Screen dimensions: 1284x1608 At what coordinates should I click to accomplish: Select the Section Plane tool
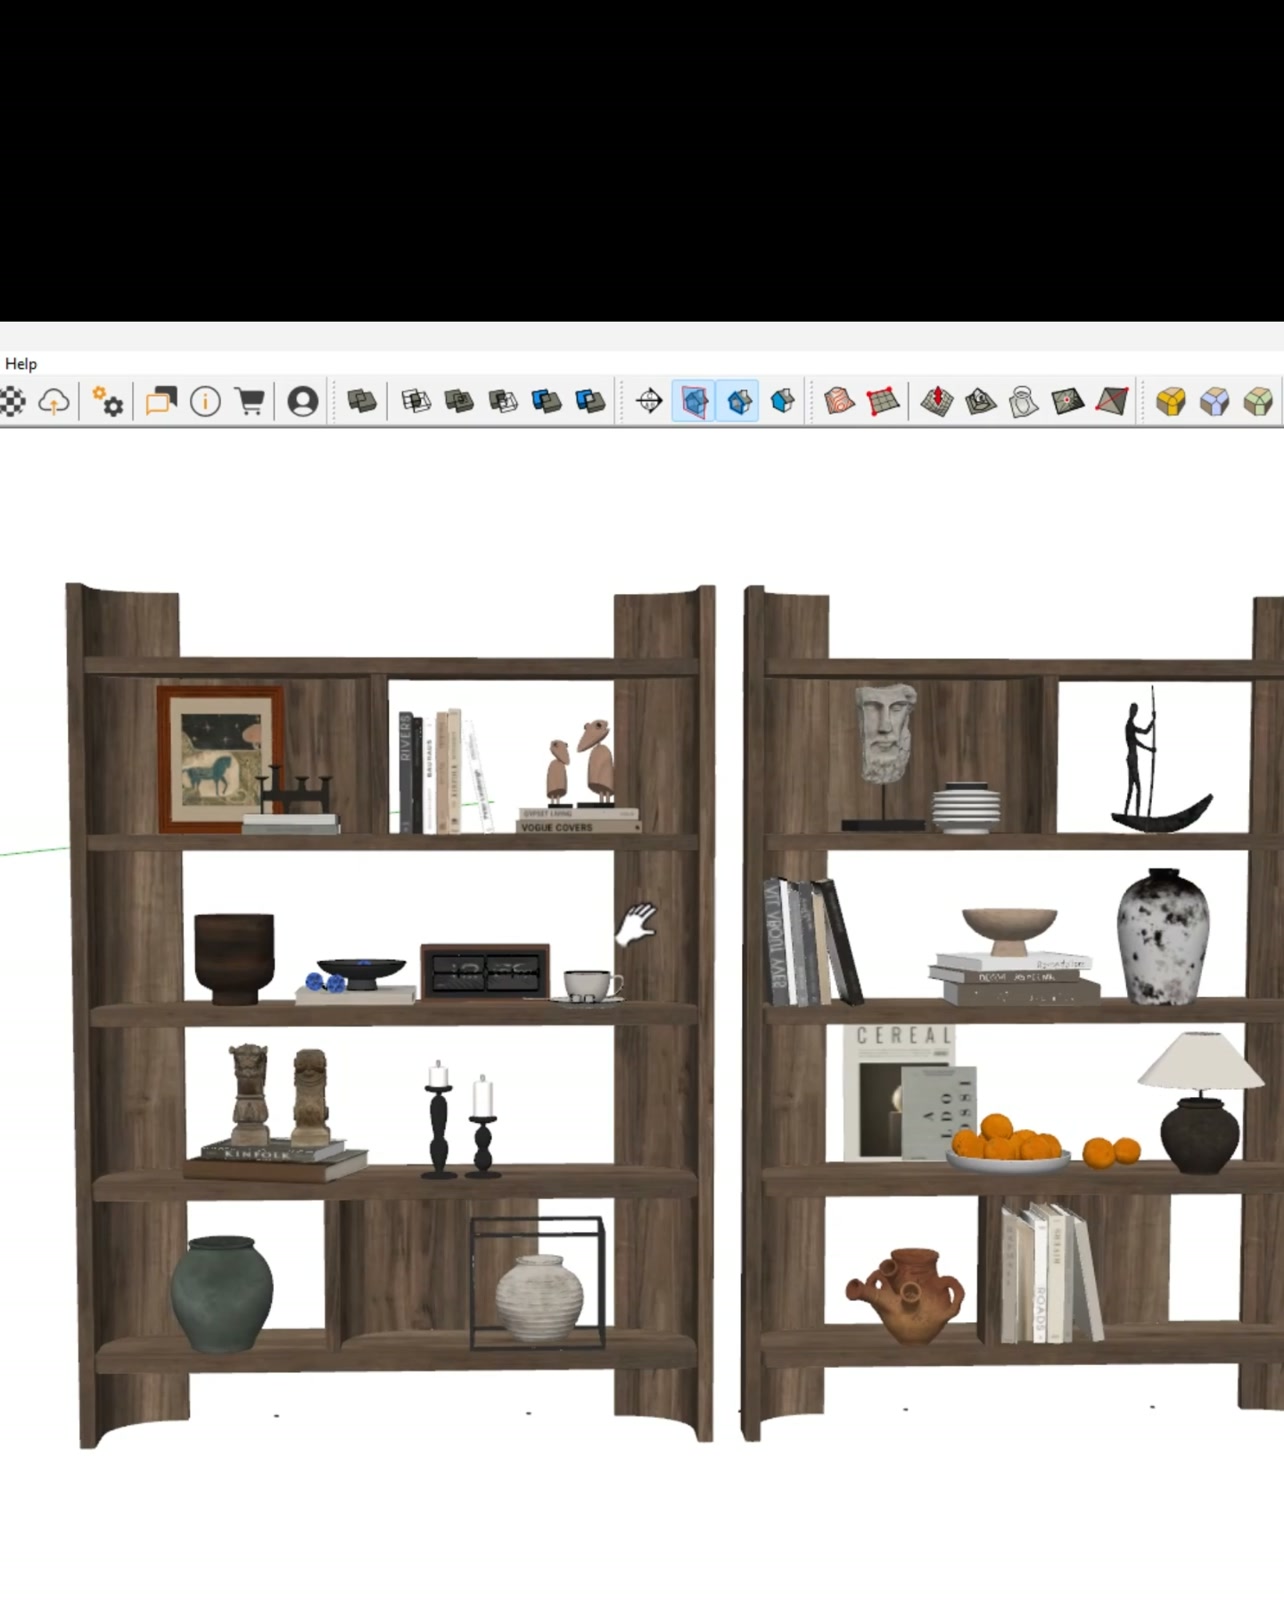649,402
